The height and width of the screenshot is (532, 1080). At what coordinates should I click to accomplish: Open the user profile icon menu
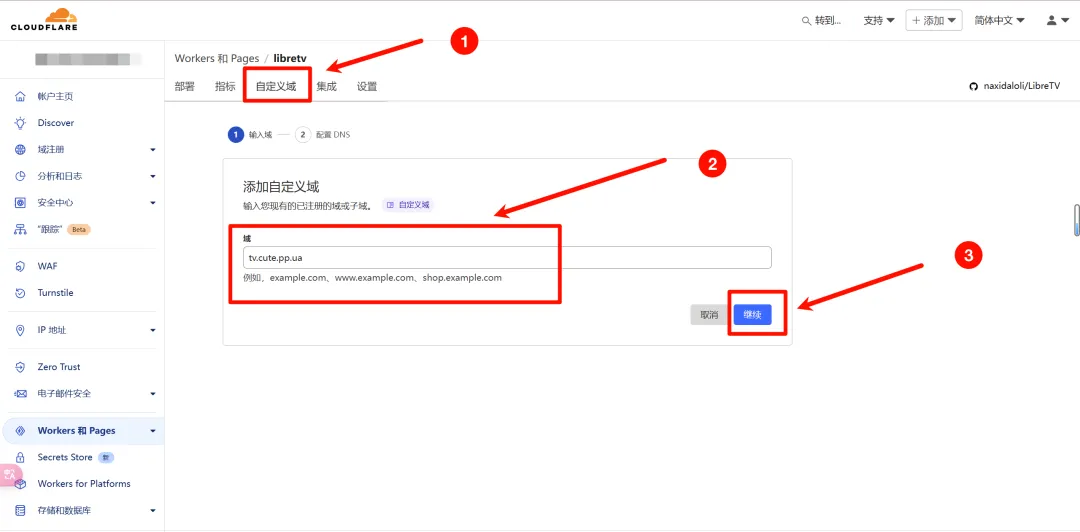pos(1057,21)
